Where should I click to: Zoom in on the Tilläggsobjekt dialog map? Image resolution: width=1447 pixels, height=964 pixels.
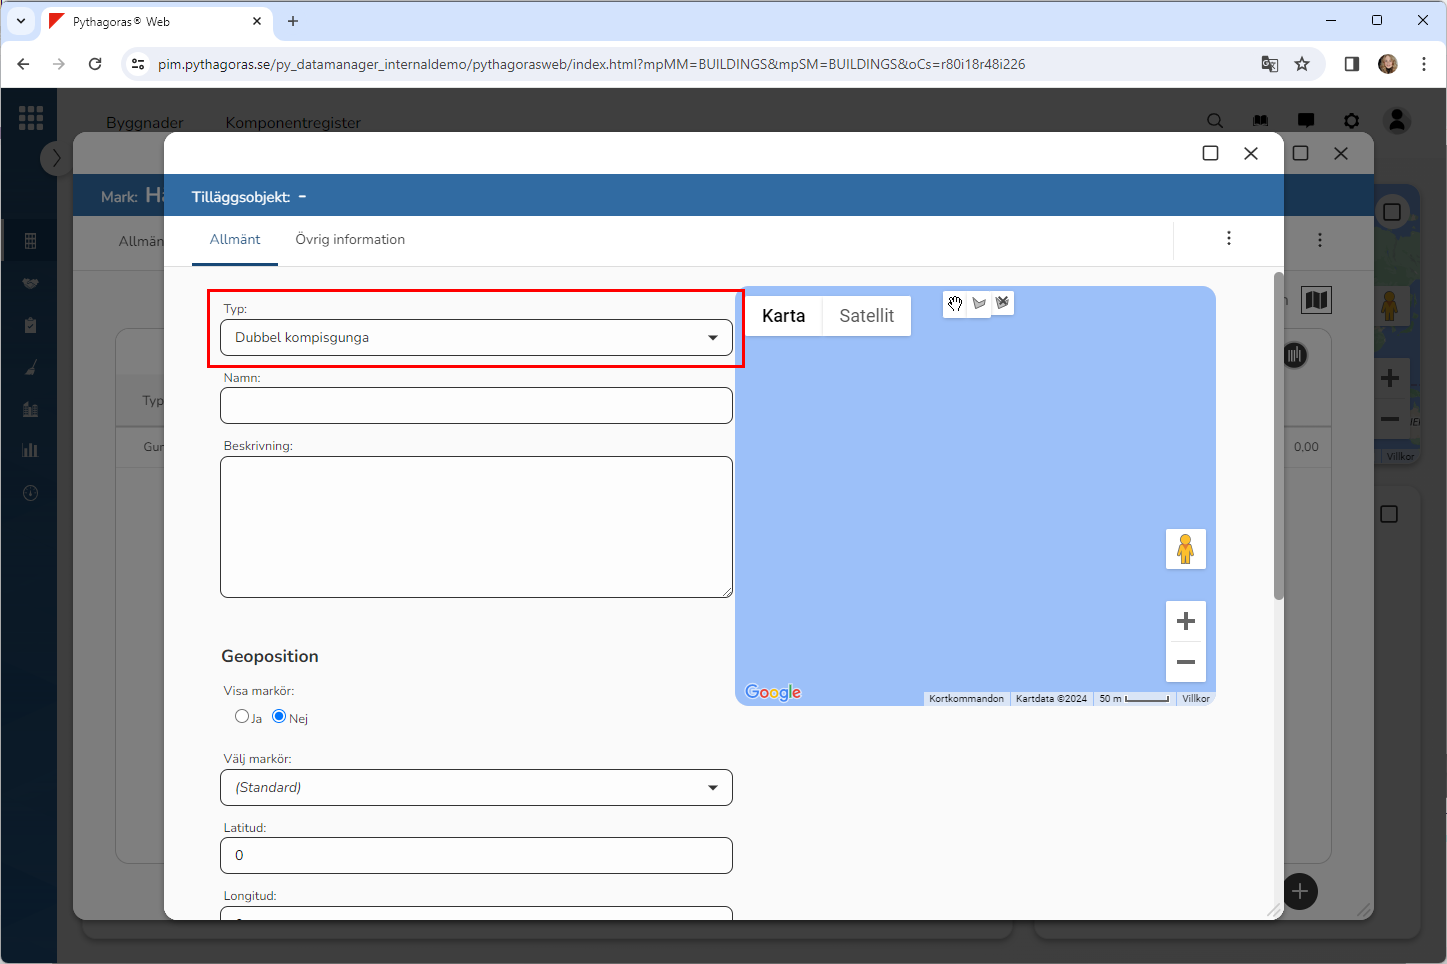pyautogui.click(x=1185, y=621)
